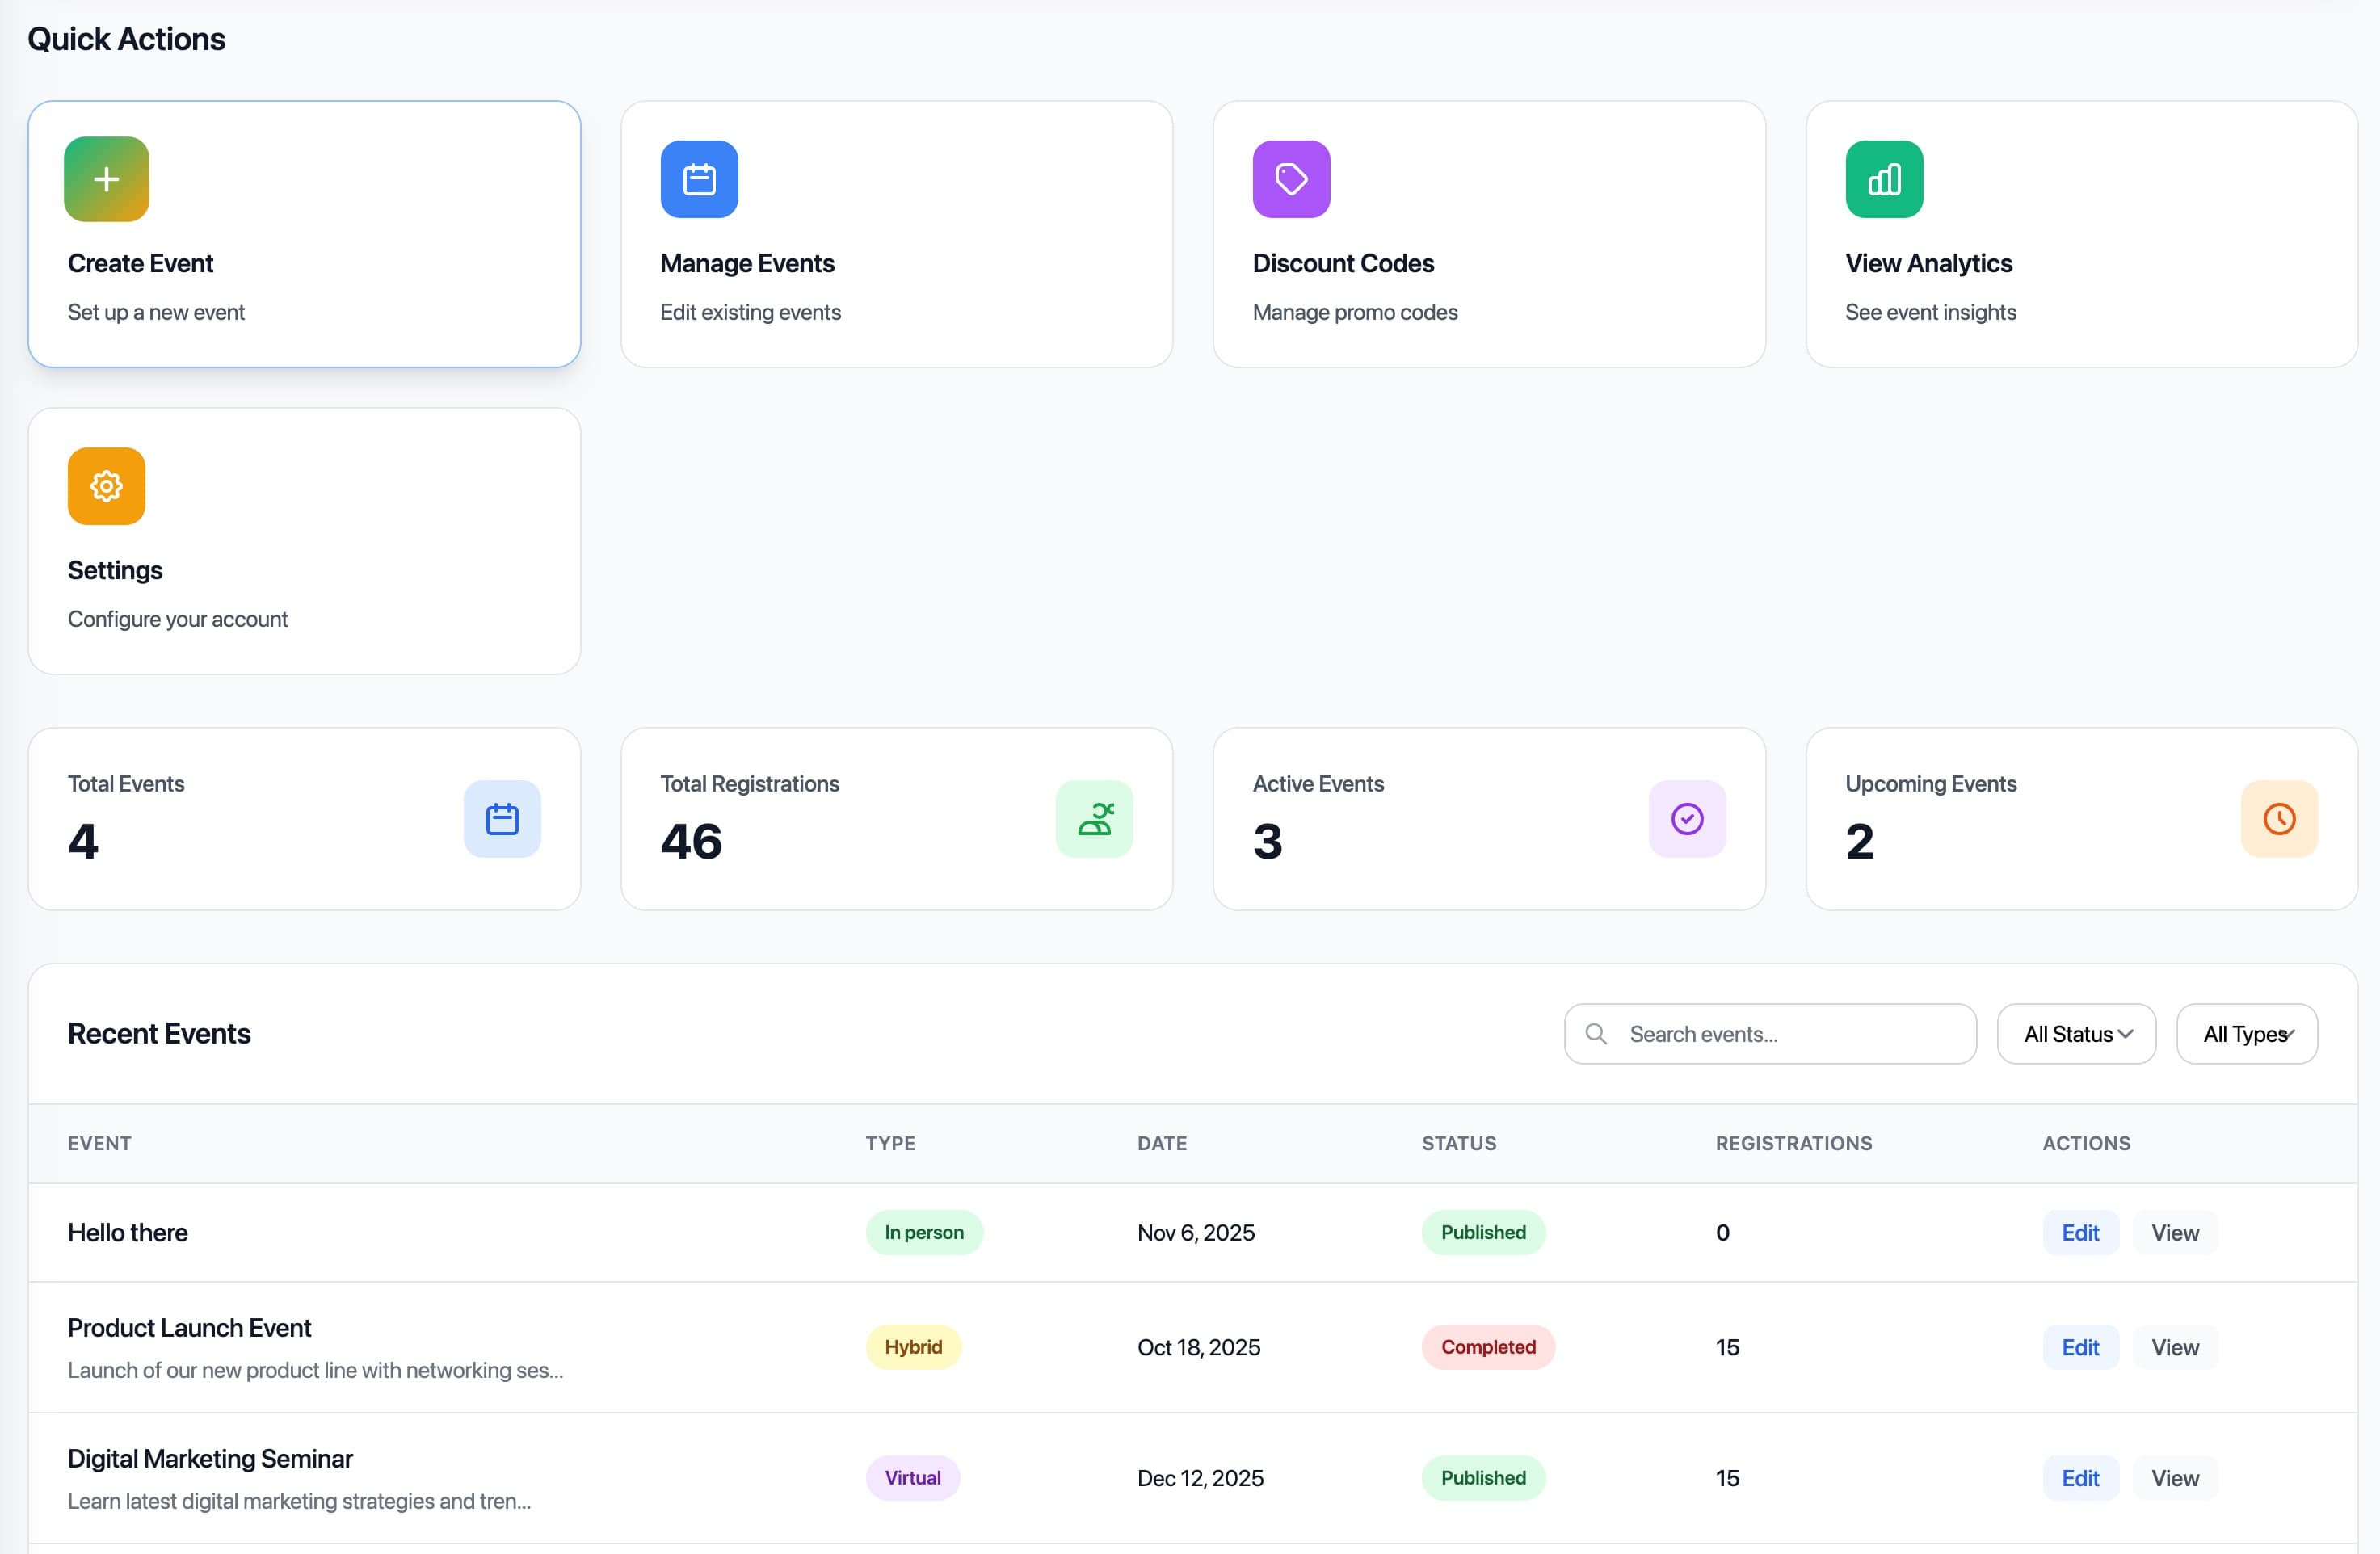Open the All Status dropdown
The image size is (2380, 1554).
(x=2076, y=1034)
